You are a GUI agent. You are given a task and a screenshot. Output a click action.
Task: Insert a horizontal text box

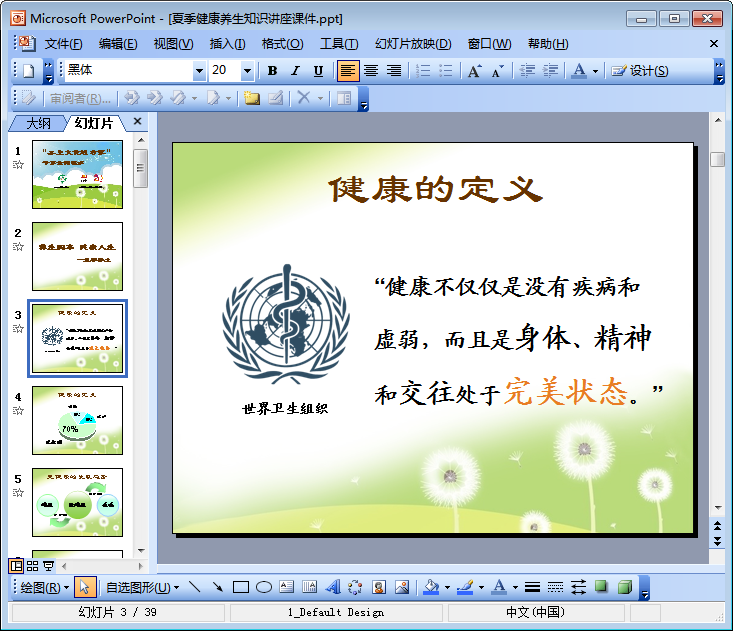(287, 587)
